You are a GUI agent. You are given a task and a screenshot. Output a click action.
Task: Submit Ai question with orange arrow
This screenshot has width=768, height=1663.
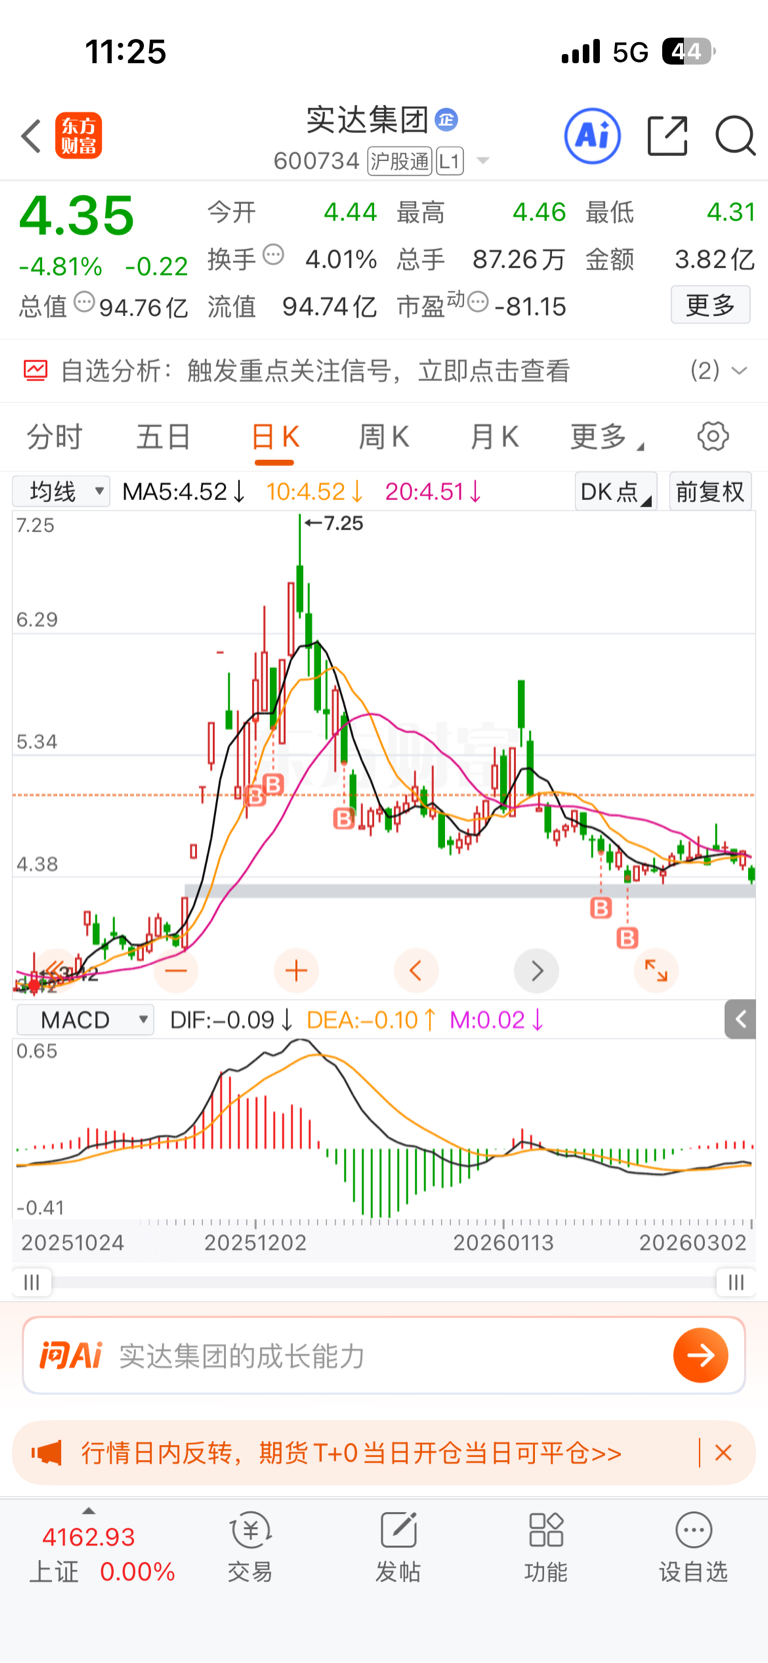click(700, 1355)
